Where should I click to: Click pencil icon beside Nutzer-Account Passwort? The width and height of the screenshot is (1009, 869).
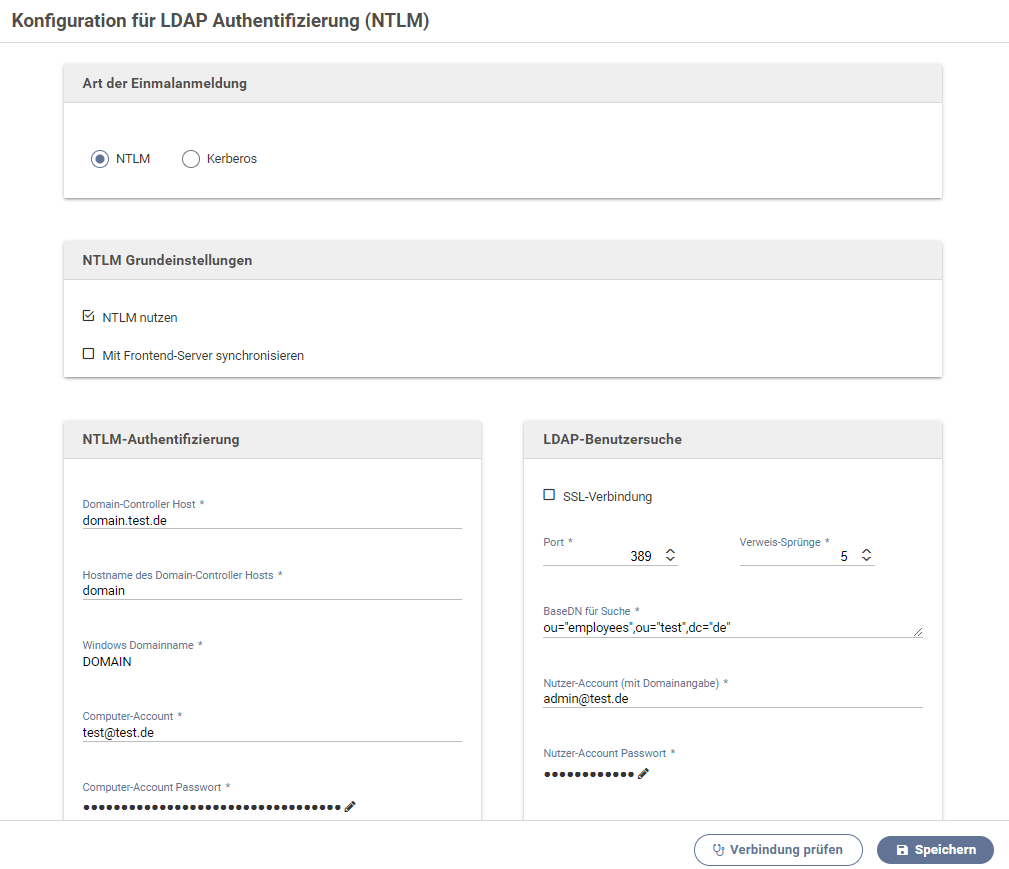coord(643,773)
